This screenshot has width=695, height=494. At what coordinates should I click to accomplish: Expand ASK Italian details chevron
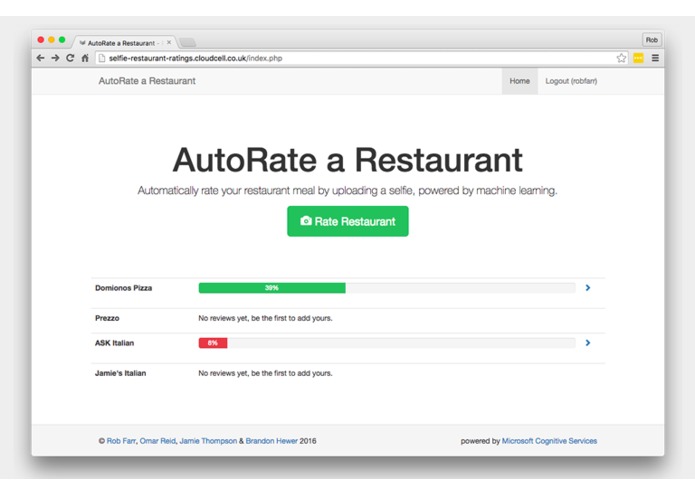click(x=588, y=343)
